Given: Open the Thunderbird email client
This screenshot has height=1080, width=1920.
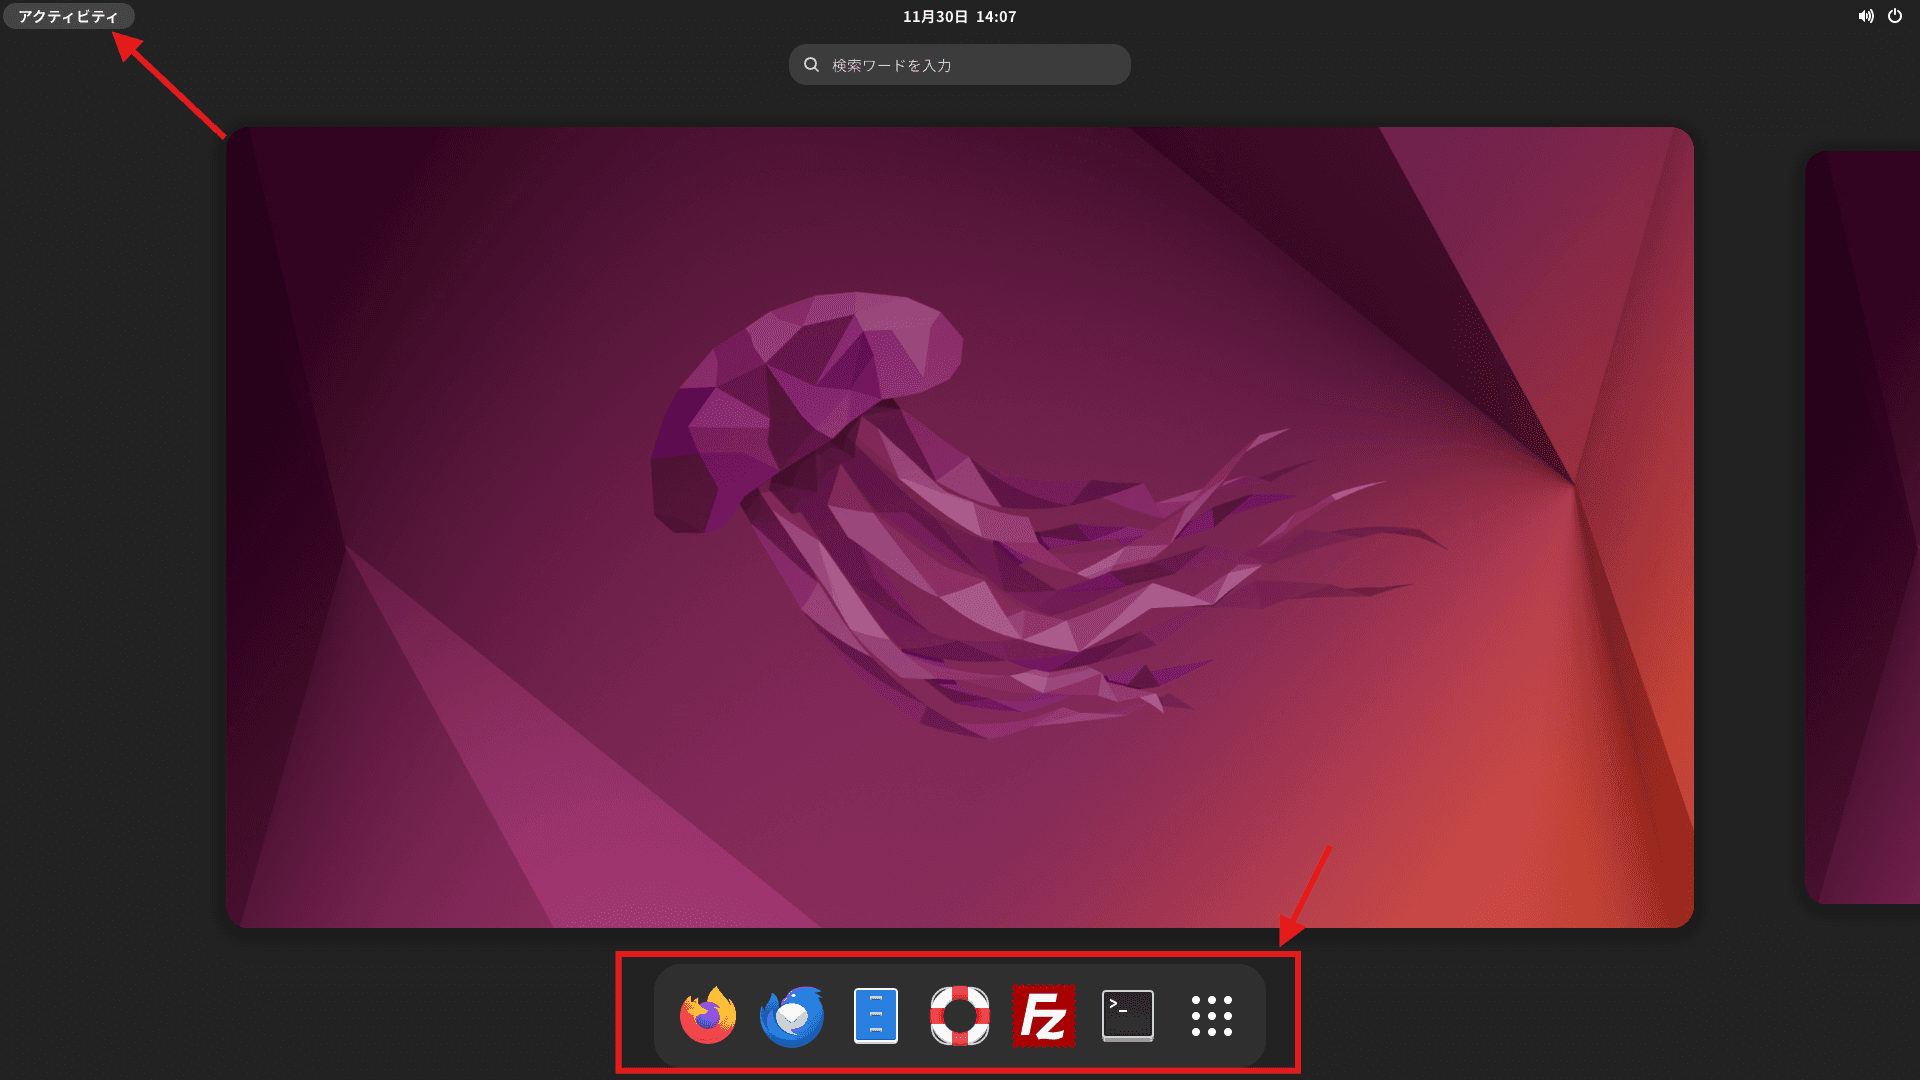Looking at the screenshot, I should coord(791,1015).
